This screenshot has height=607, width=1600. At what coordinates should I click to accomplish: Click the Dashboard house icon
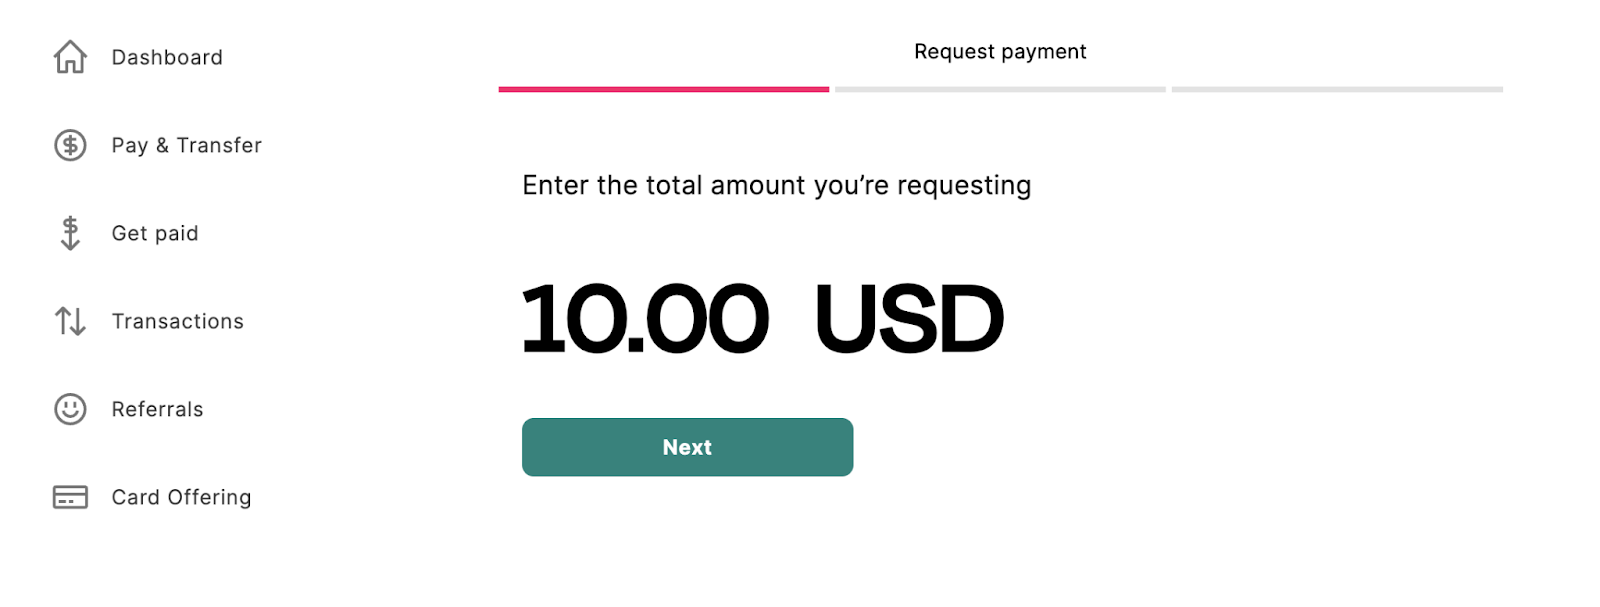pyautogui.click(x=70, y=57)
